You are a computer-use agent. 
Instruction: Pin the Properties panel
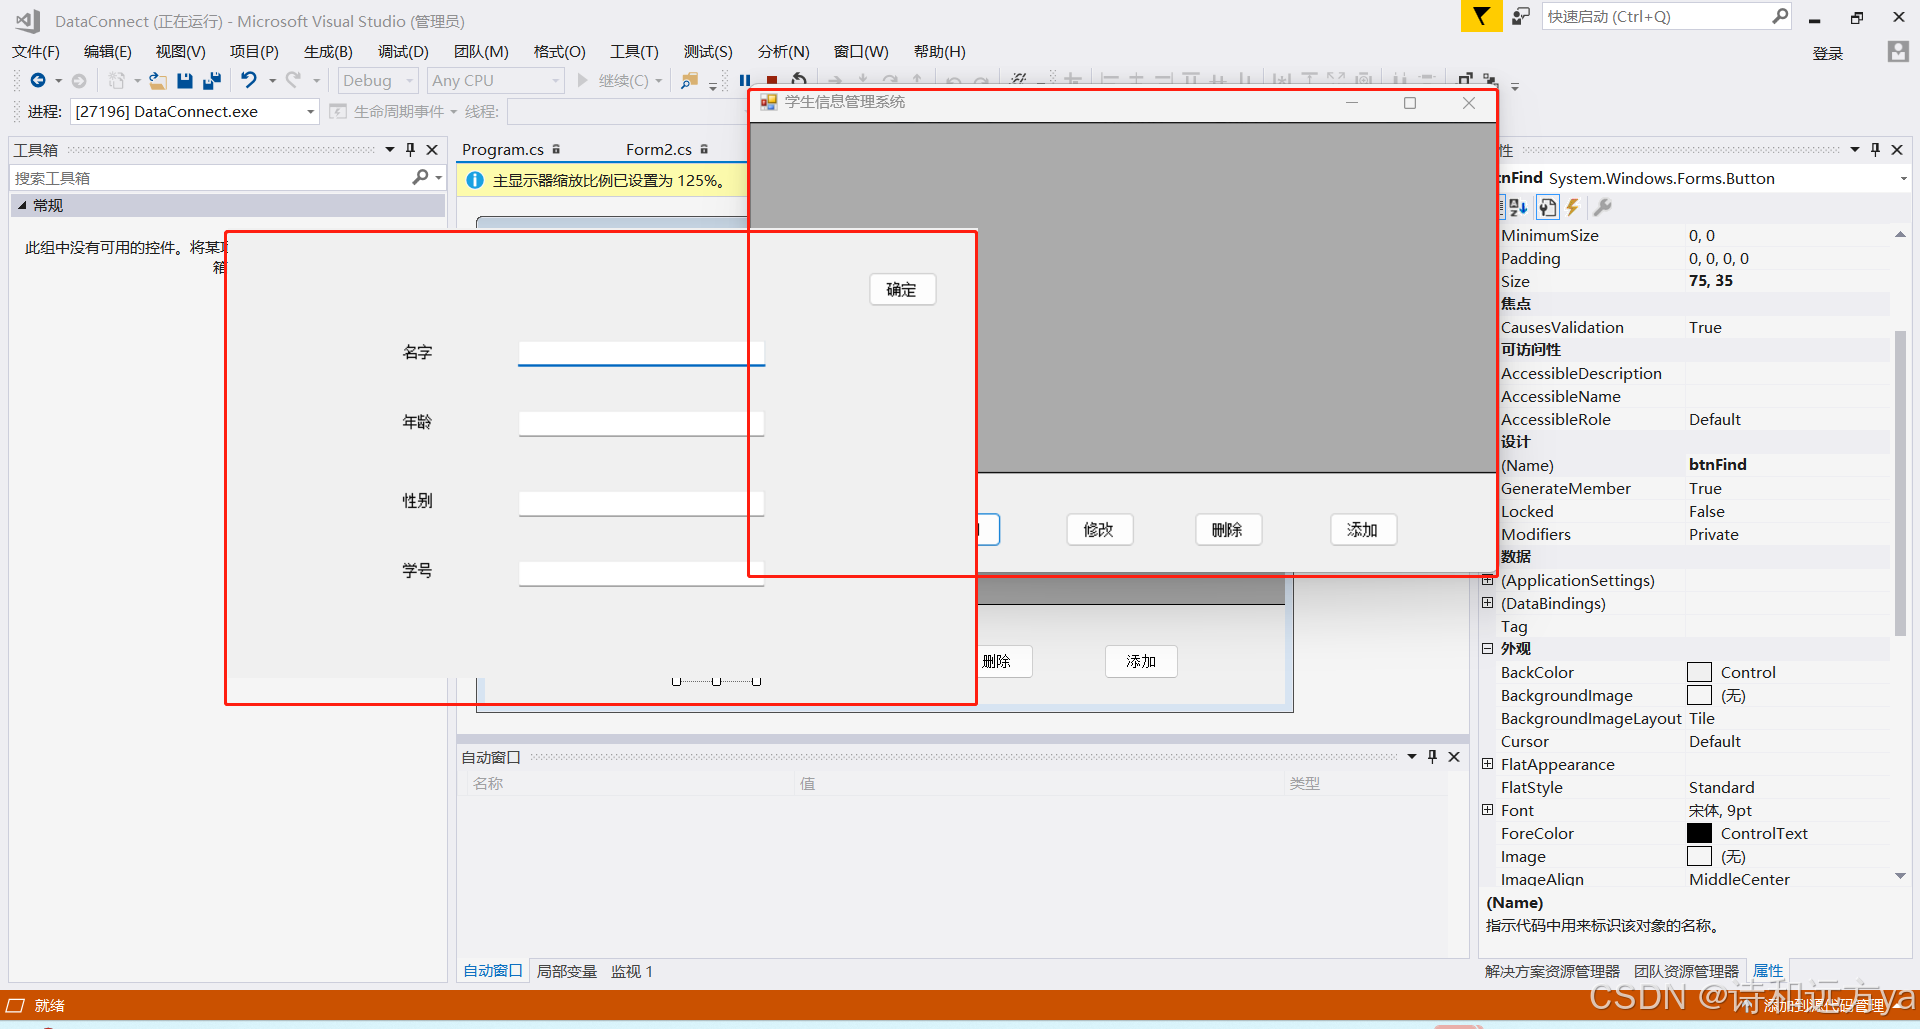pyautogui.click(x=1875, y=149)
